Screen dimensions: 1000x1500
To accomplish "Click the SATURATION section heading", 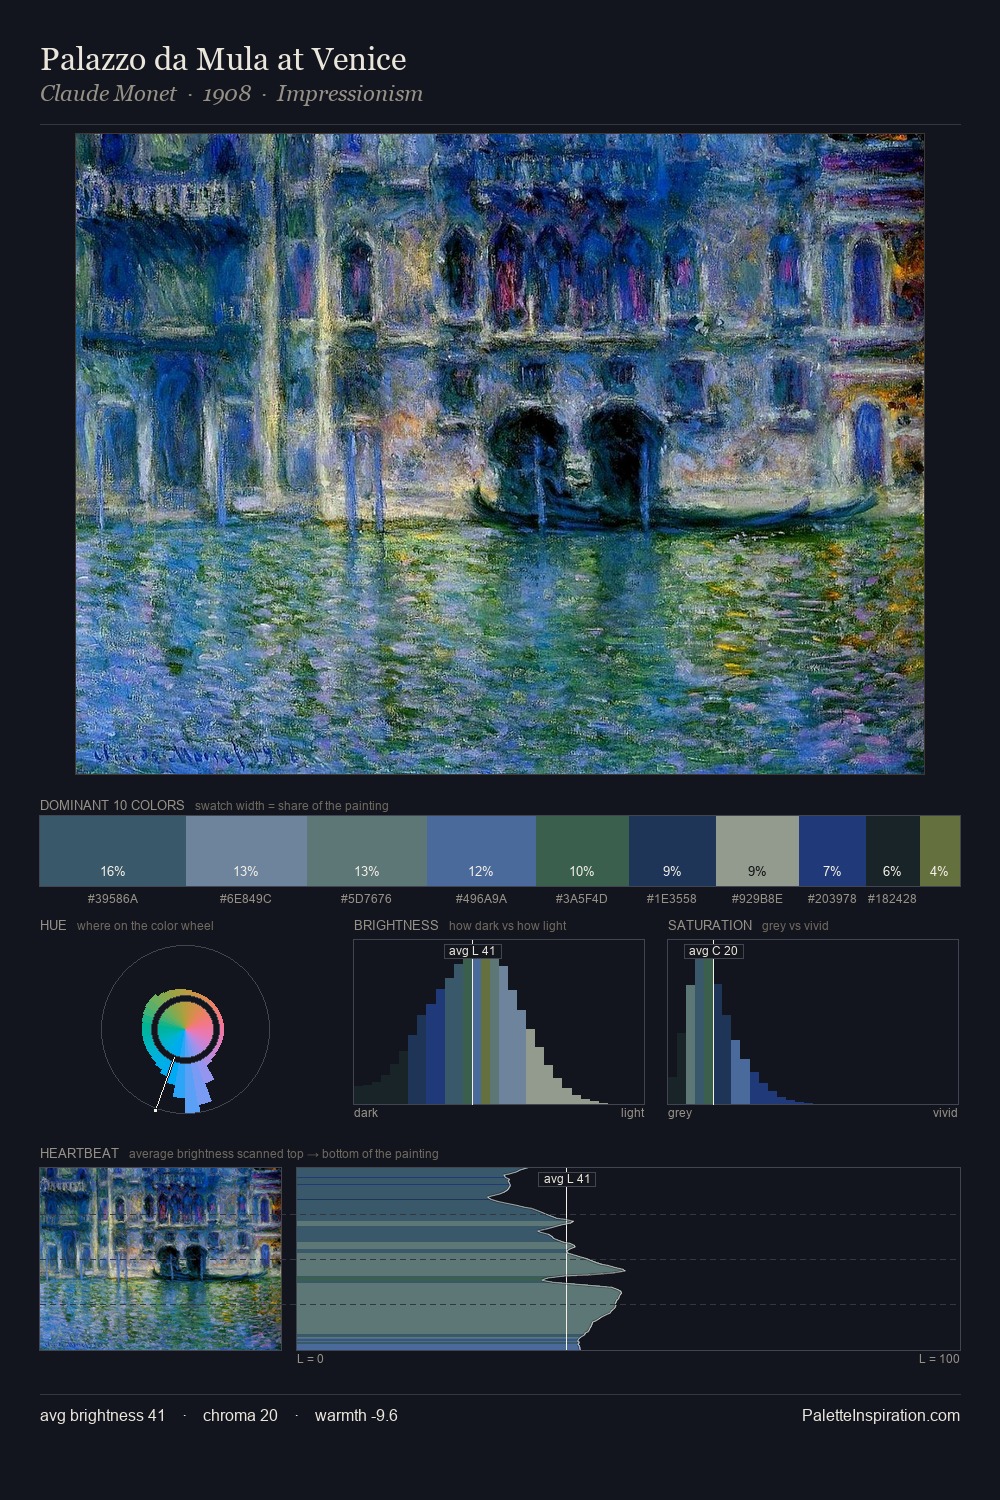I will pos(710,925).
